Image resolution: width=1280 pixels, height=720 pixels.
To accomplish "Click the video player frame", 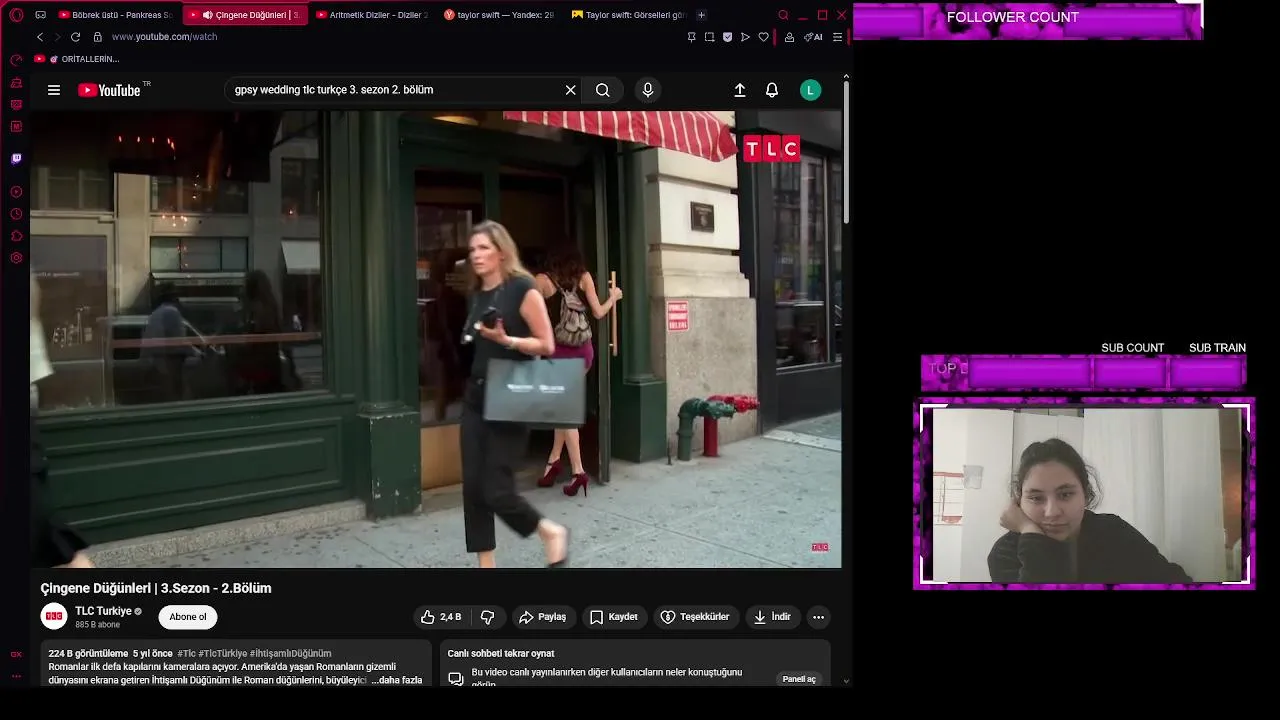I will point(436,339).
